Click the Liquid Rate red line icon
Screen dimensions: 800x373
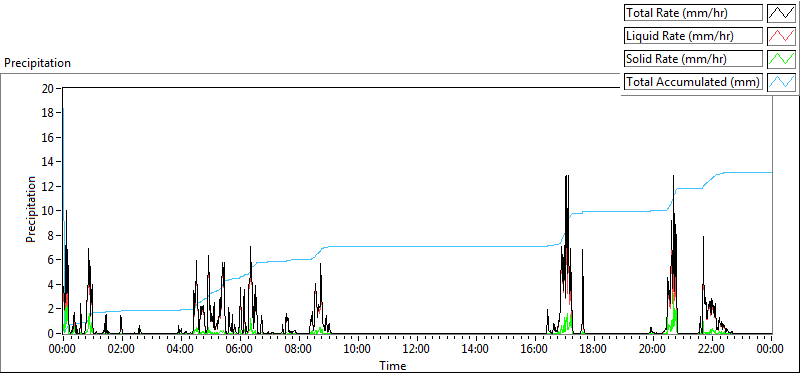(x=782, y=36)
